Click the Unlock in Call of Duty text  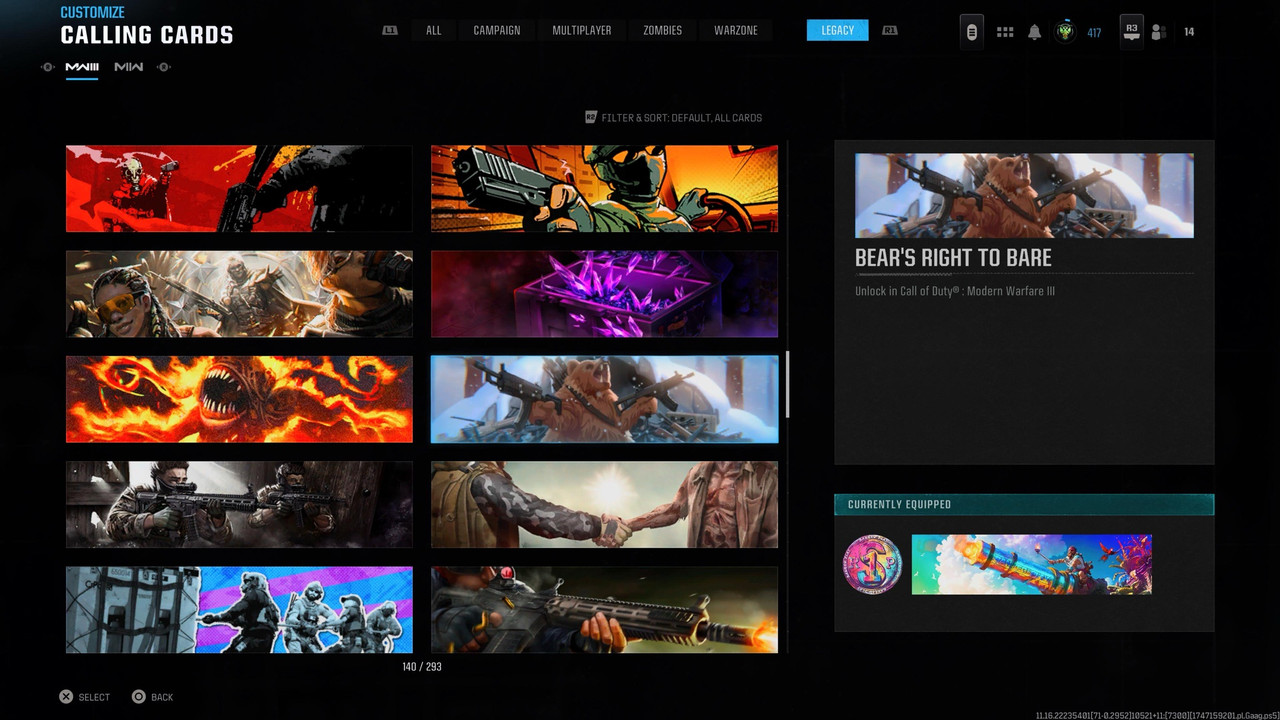(955, 291)
